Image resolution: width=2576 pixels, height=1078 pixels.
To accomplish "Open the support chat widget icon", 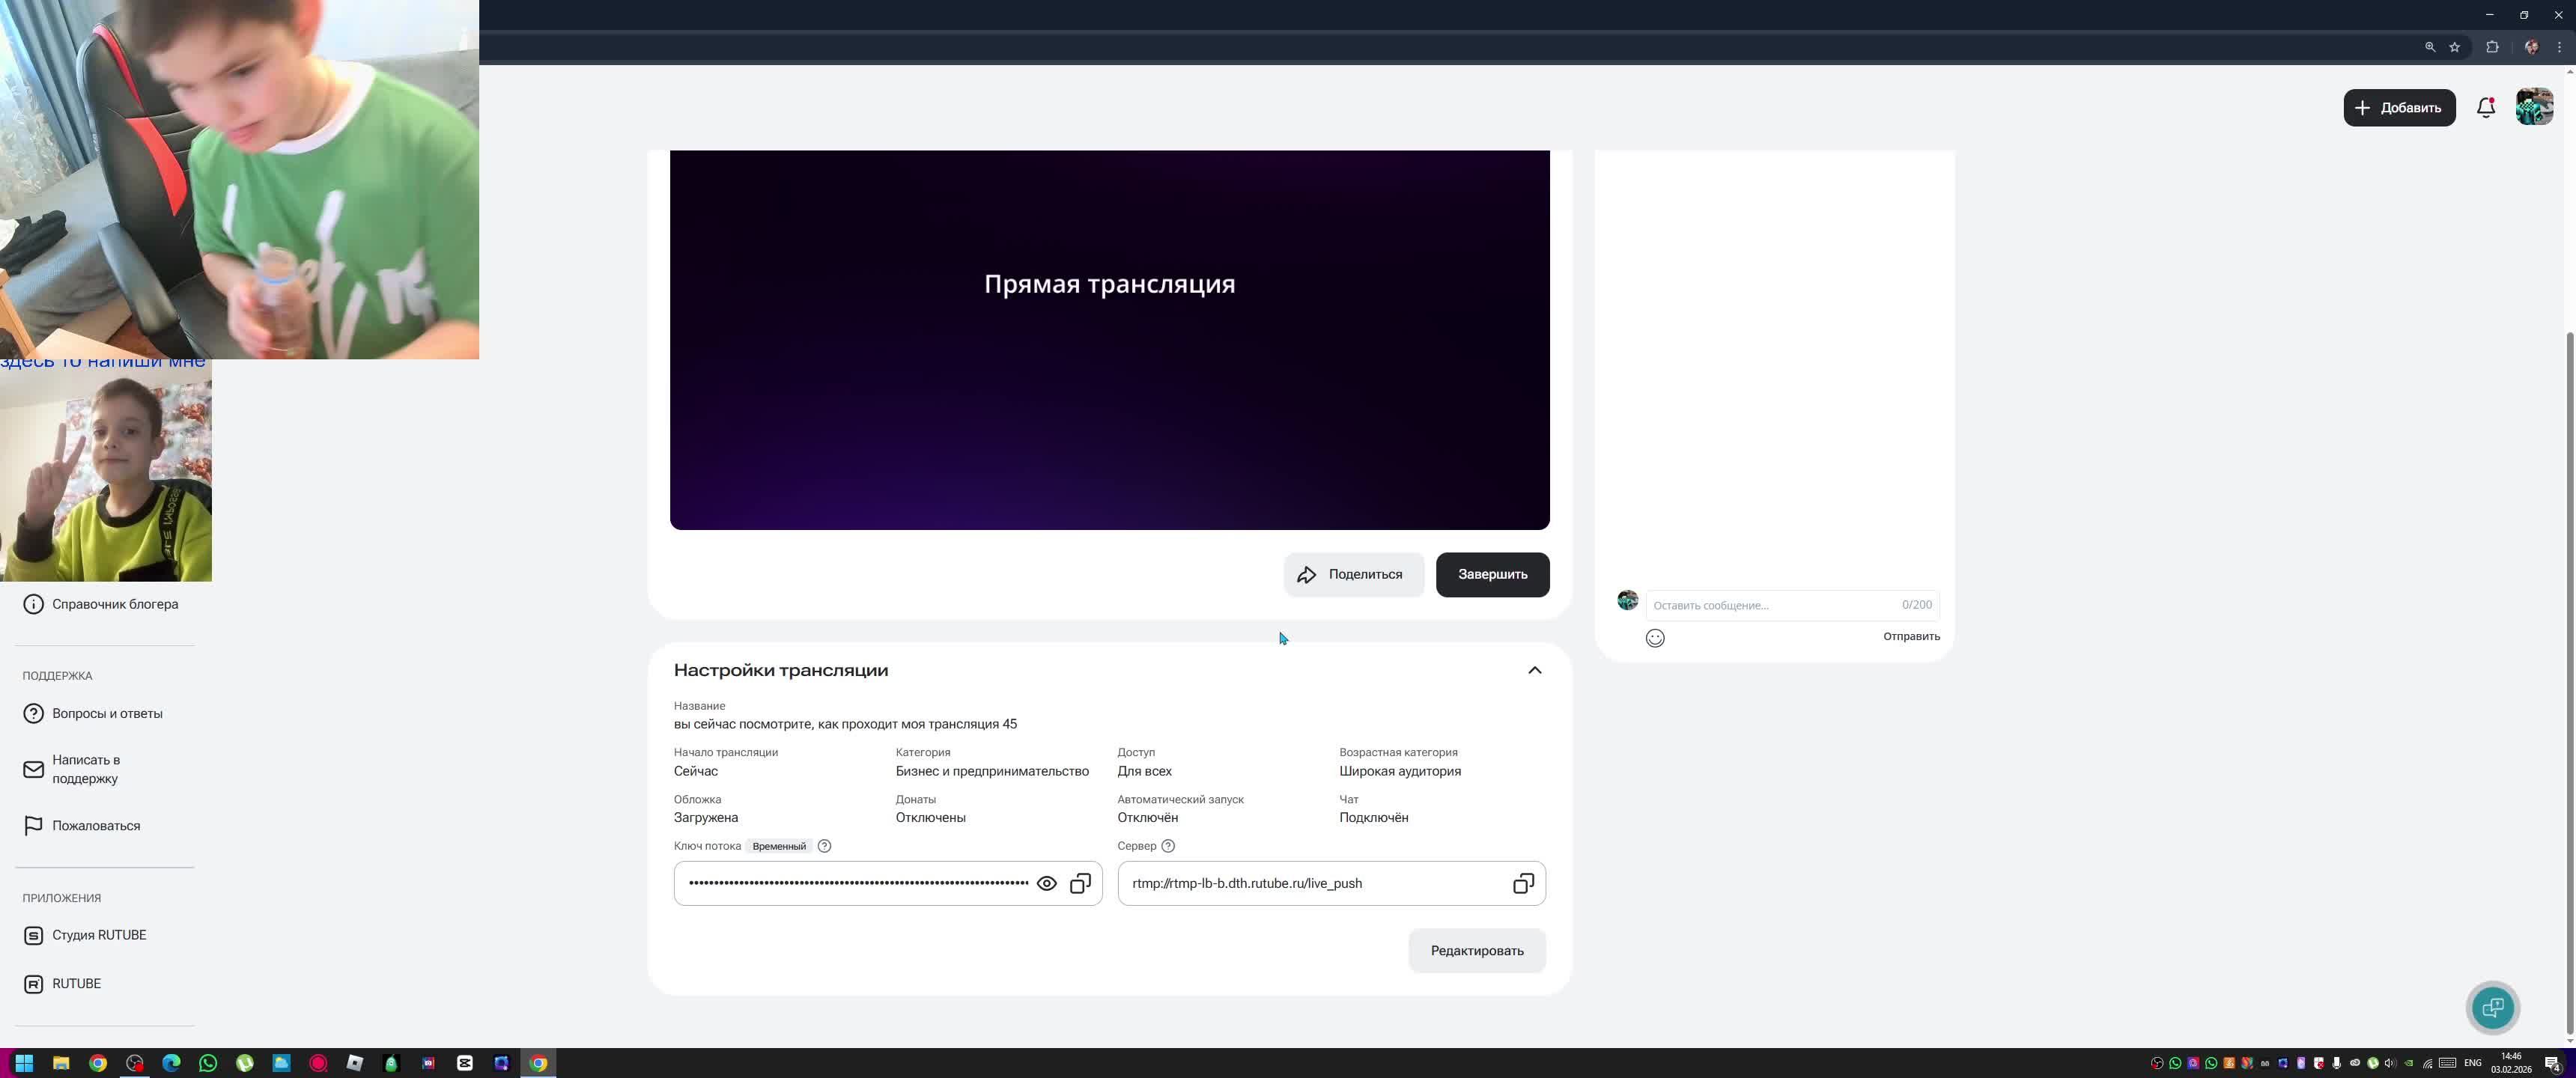I will [2492, 1007].
